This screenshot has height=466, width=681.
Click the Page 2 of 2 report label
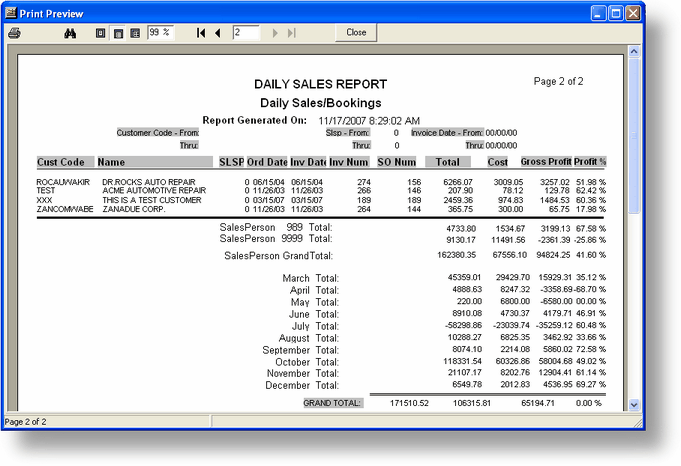558,82
